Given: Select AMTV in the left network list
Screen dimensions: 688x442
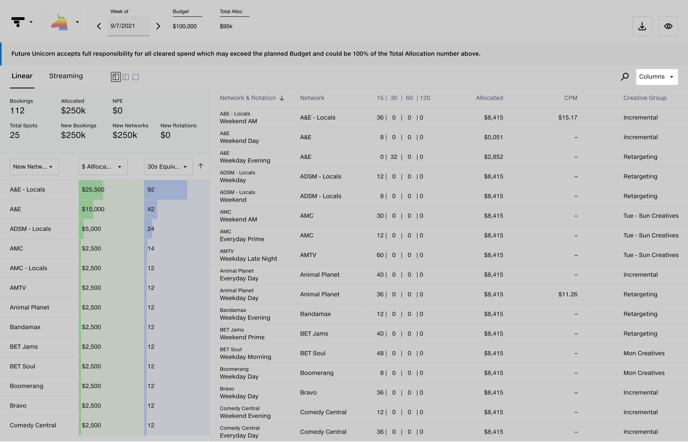Looking at the screenshot, I should point(18,288).
